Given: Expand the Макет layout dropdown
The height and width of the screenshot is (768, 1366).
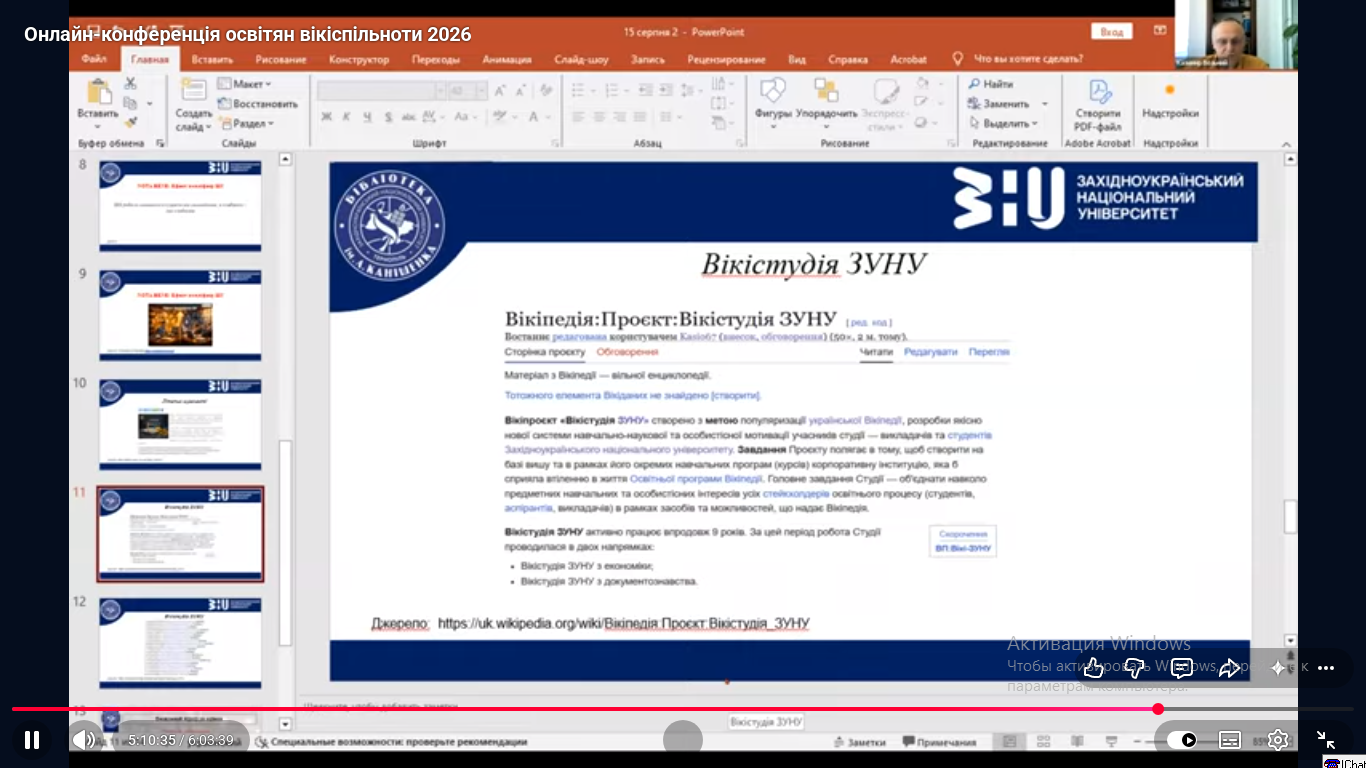Looking at the screenshot, I should pyautogui.click(x=245, y=84).
